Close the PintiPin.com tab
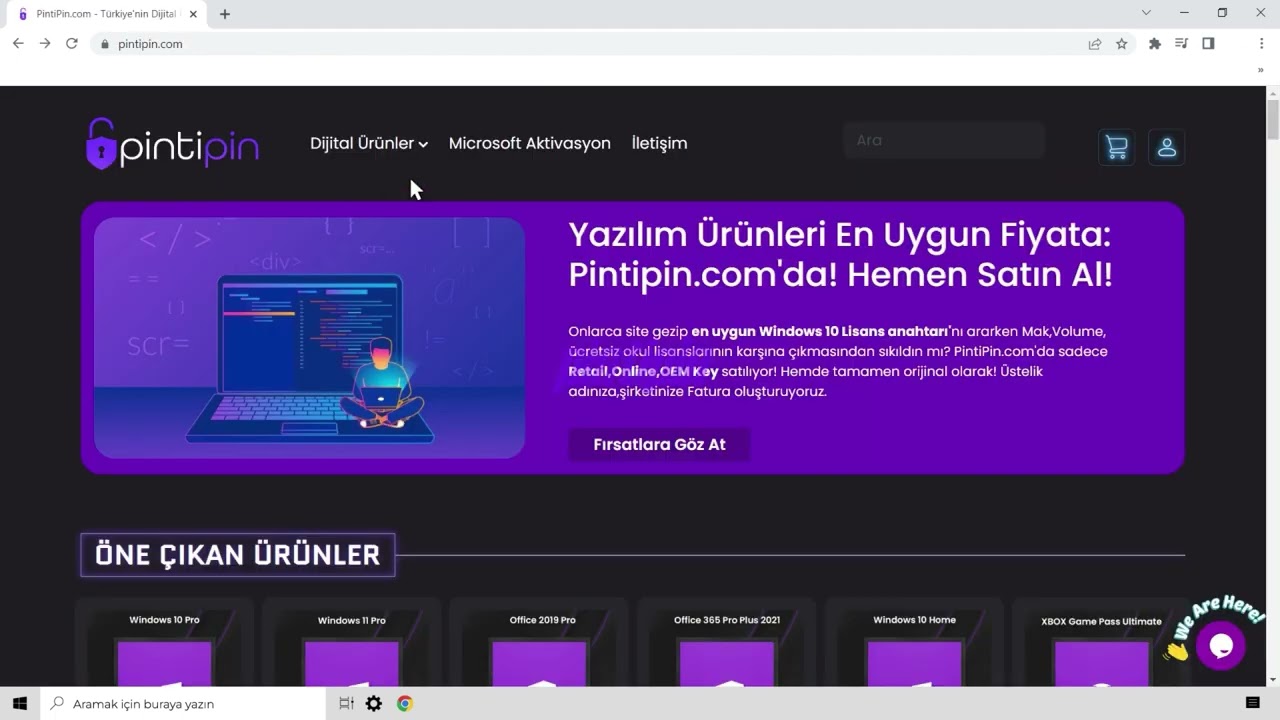 [194, 14]
